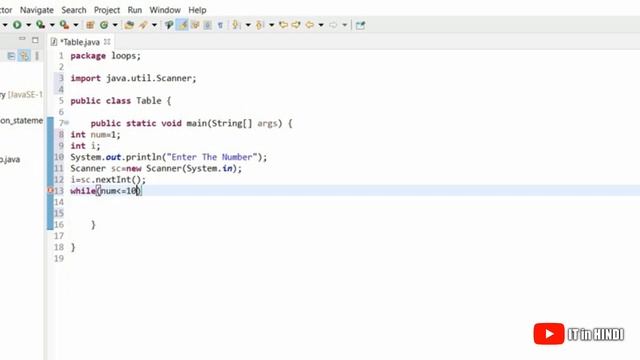Open the Run menu
Viewport: 640px width, 360px height.
[135, 10]
